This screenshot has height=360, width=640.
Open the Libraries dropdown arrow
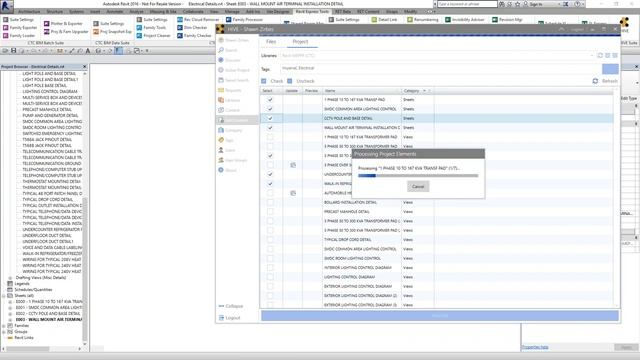(591, 56)
